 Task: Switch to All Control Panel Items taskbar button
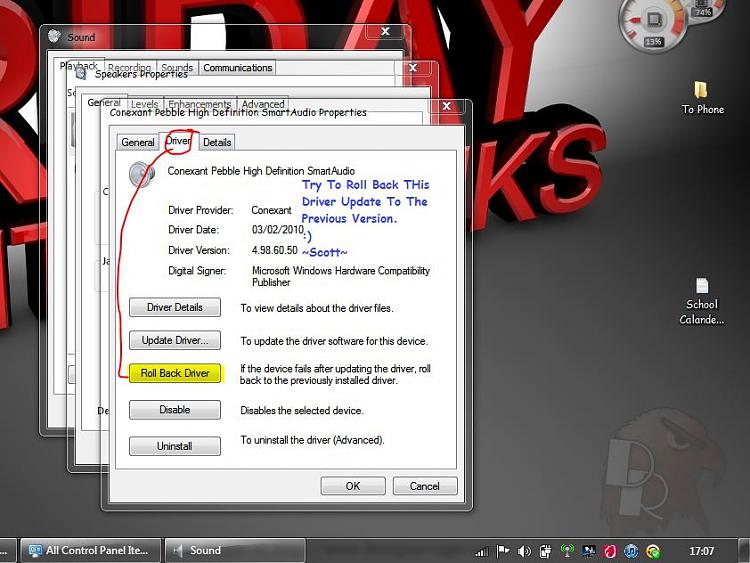pos(91,551)
